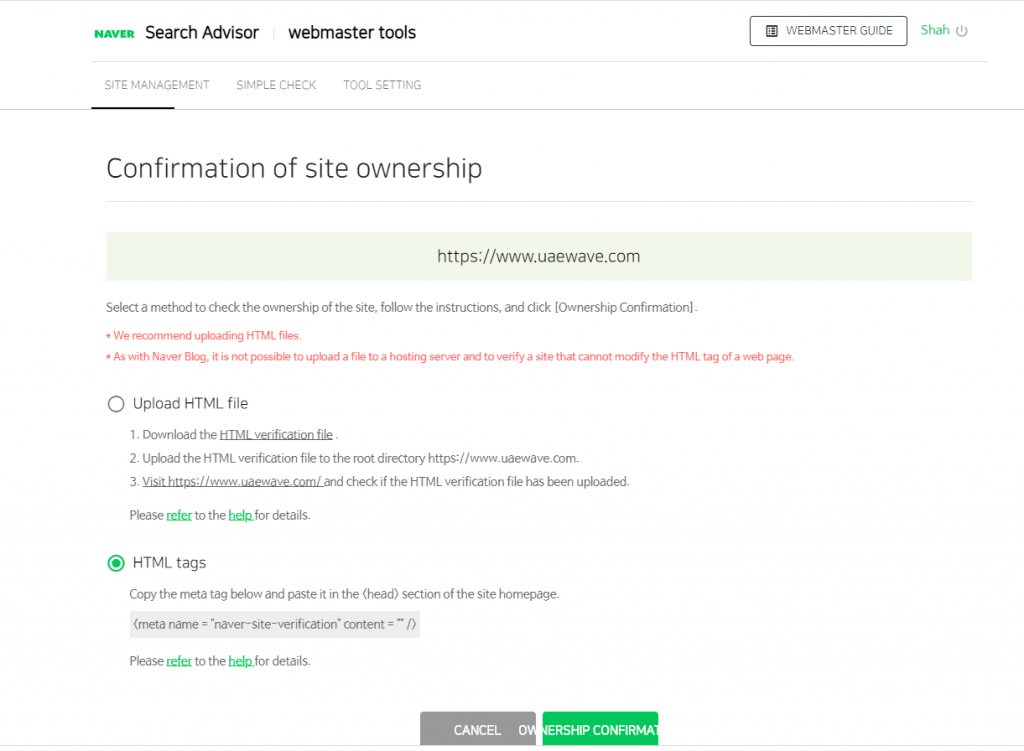Click the Cancel button

(x=477, y=729)
